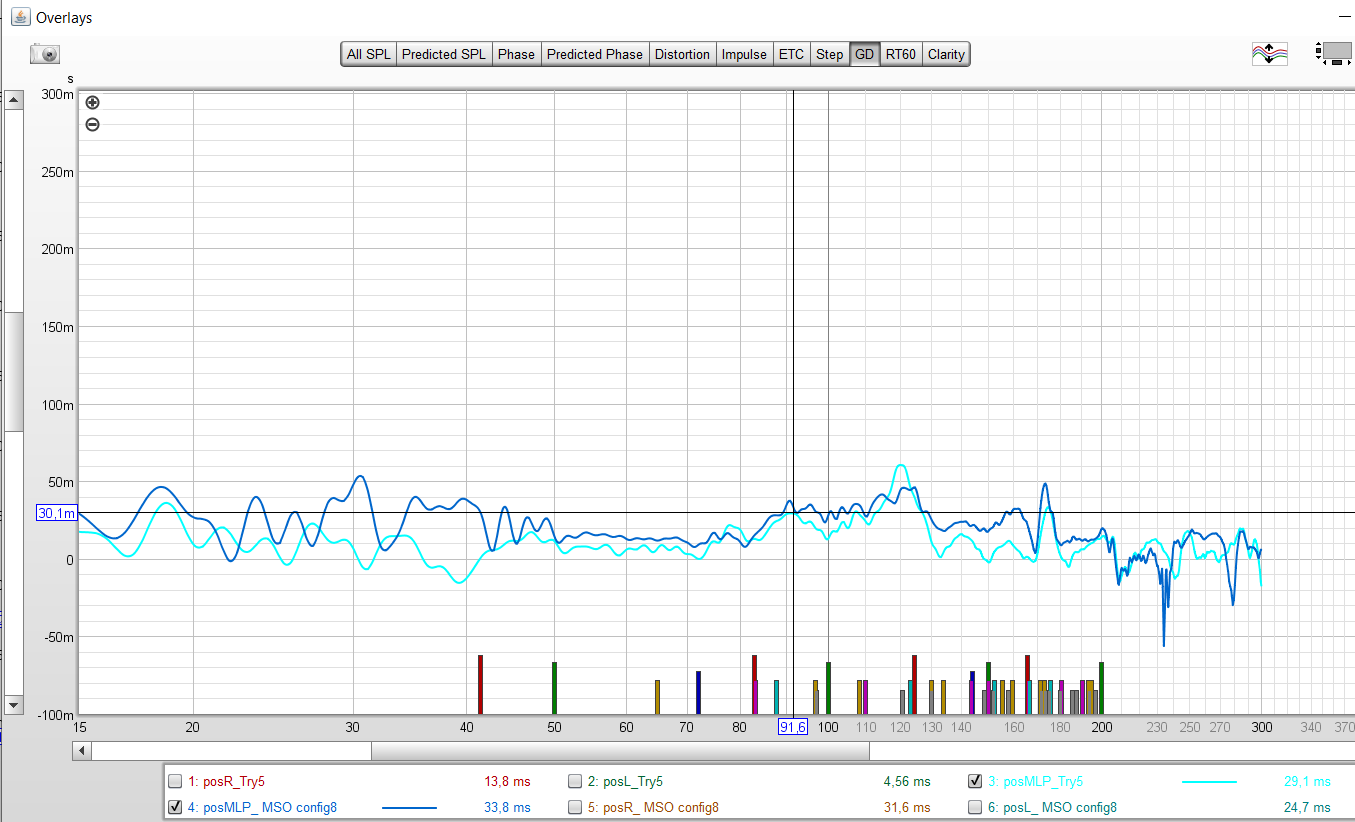Image resolution: width=1355 pixels, height=822 pixels.
Task: Show the Distortion tab
Action: click(682, 54)
